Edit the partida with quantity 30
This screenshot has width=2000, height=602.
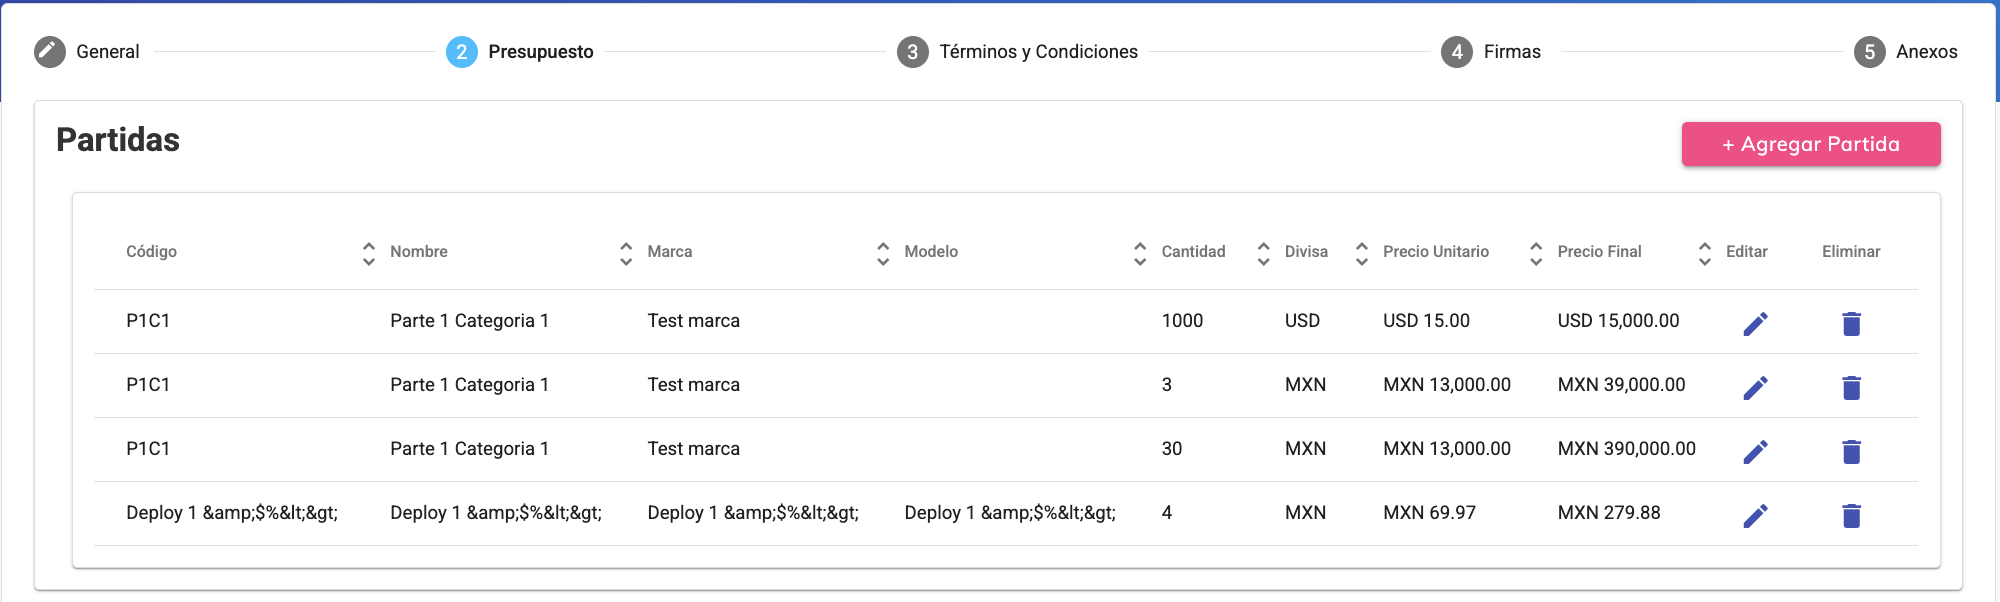click(x=1755, y=451)
